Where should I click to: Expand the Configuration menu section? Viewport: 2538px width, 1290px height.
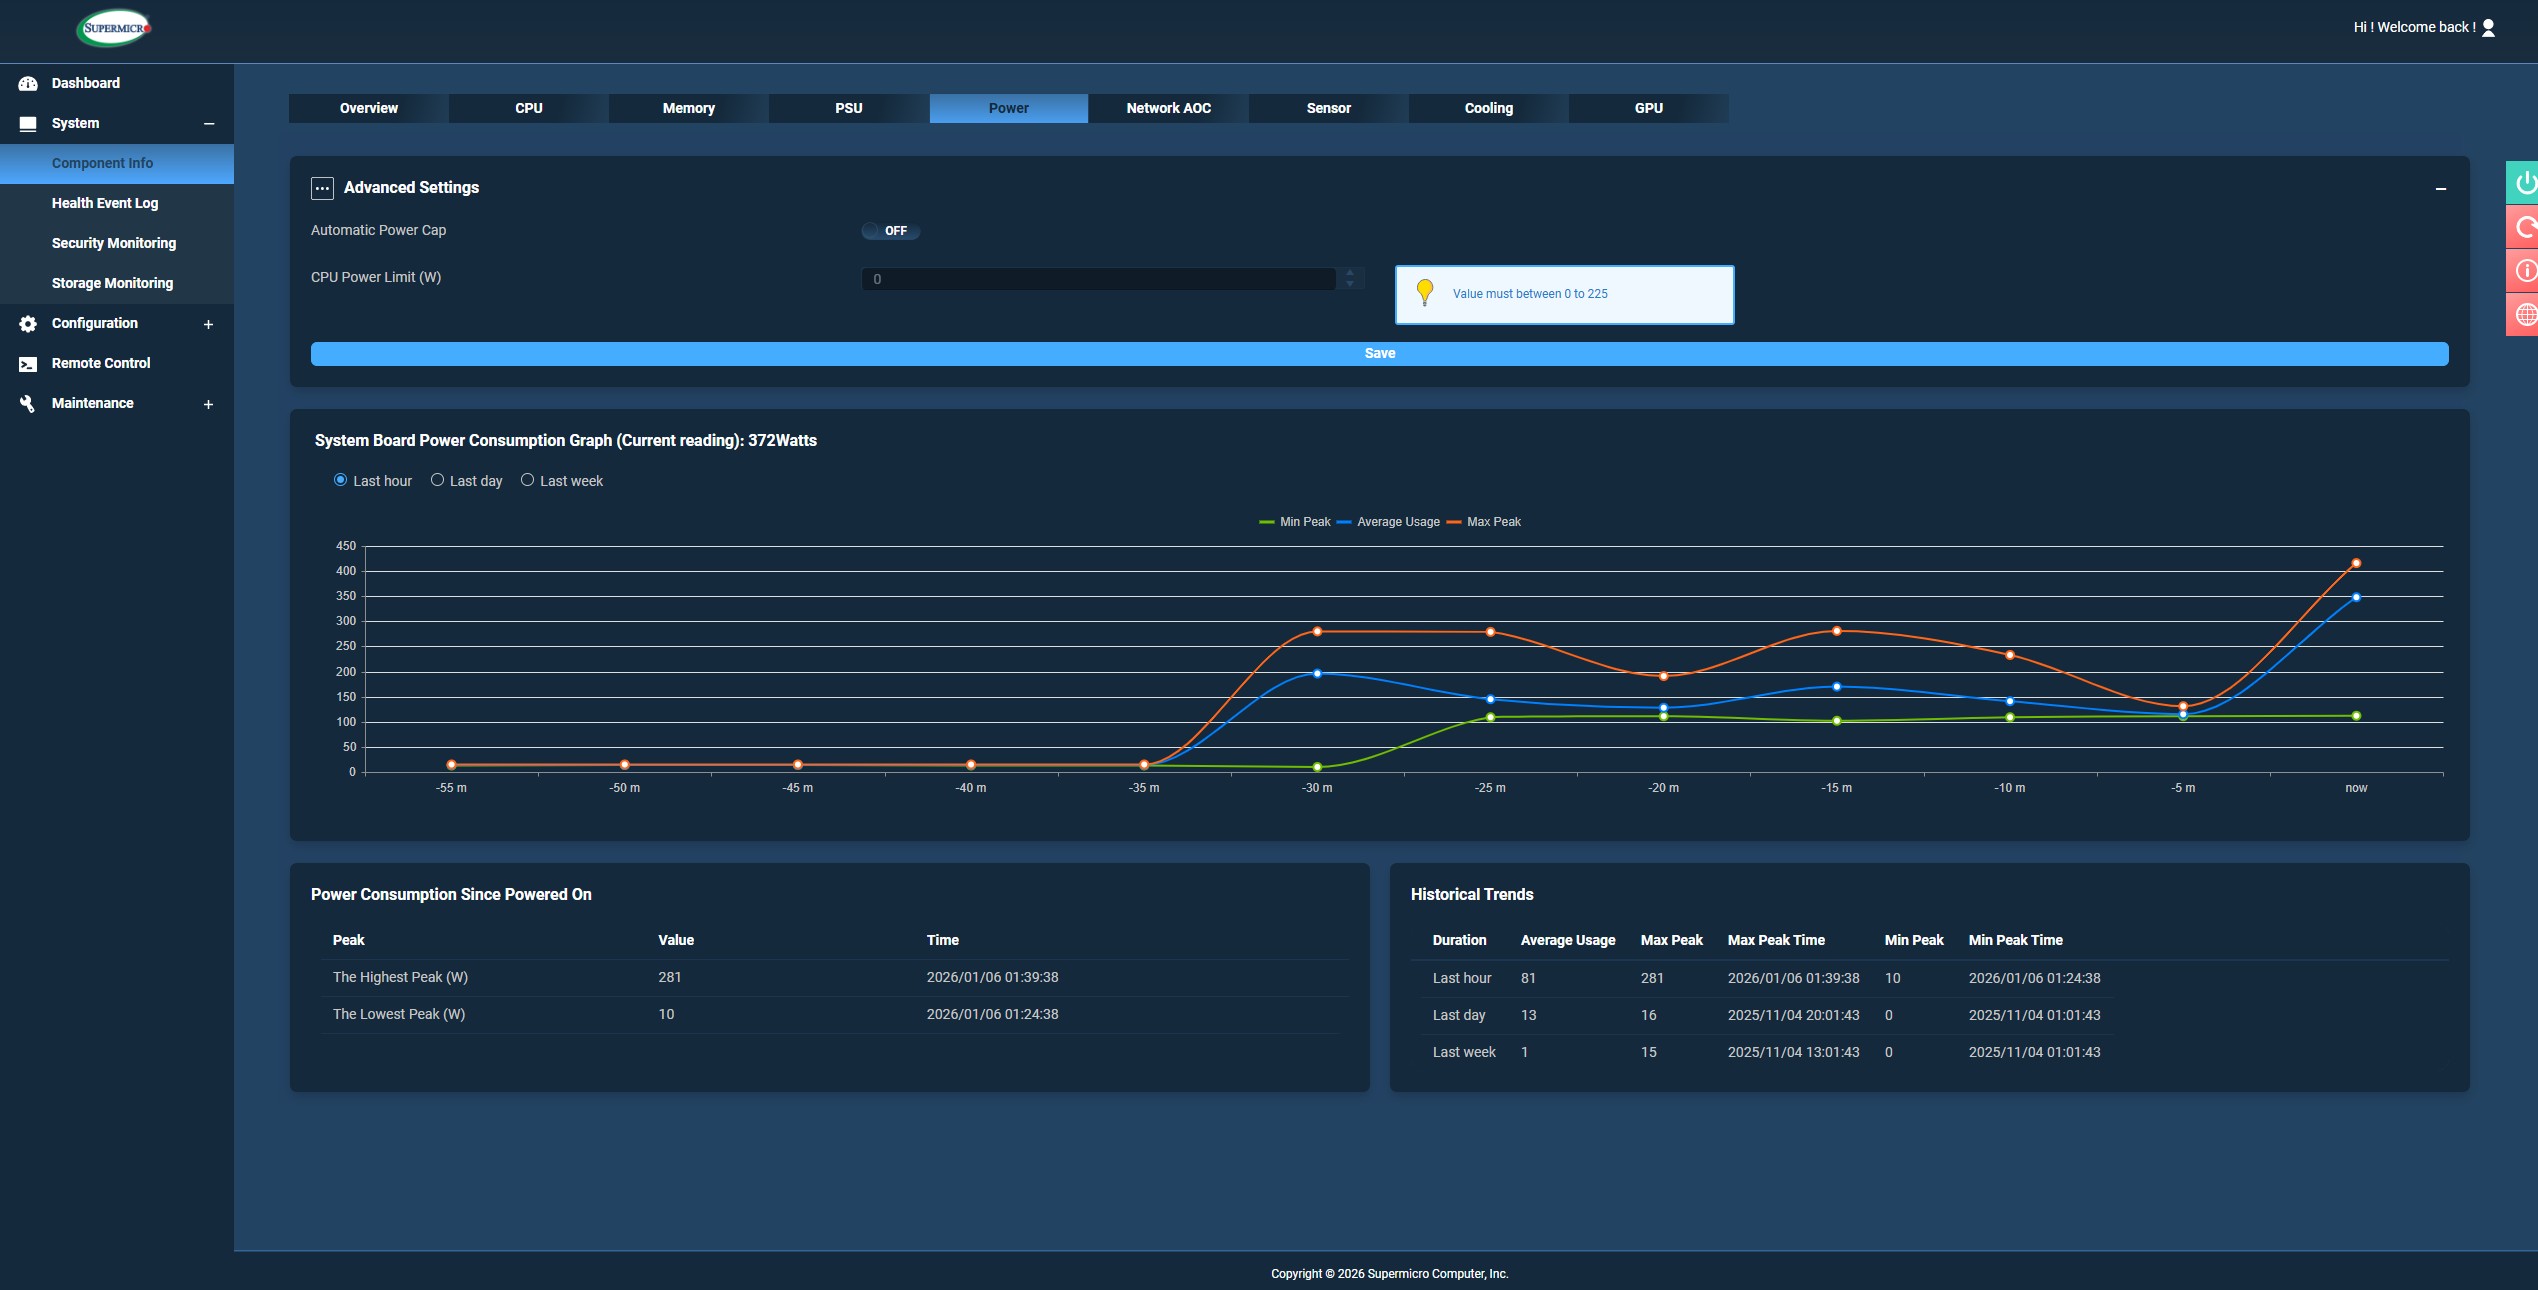(x=208, y=324)
